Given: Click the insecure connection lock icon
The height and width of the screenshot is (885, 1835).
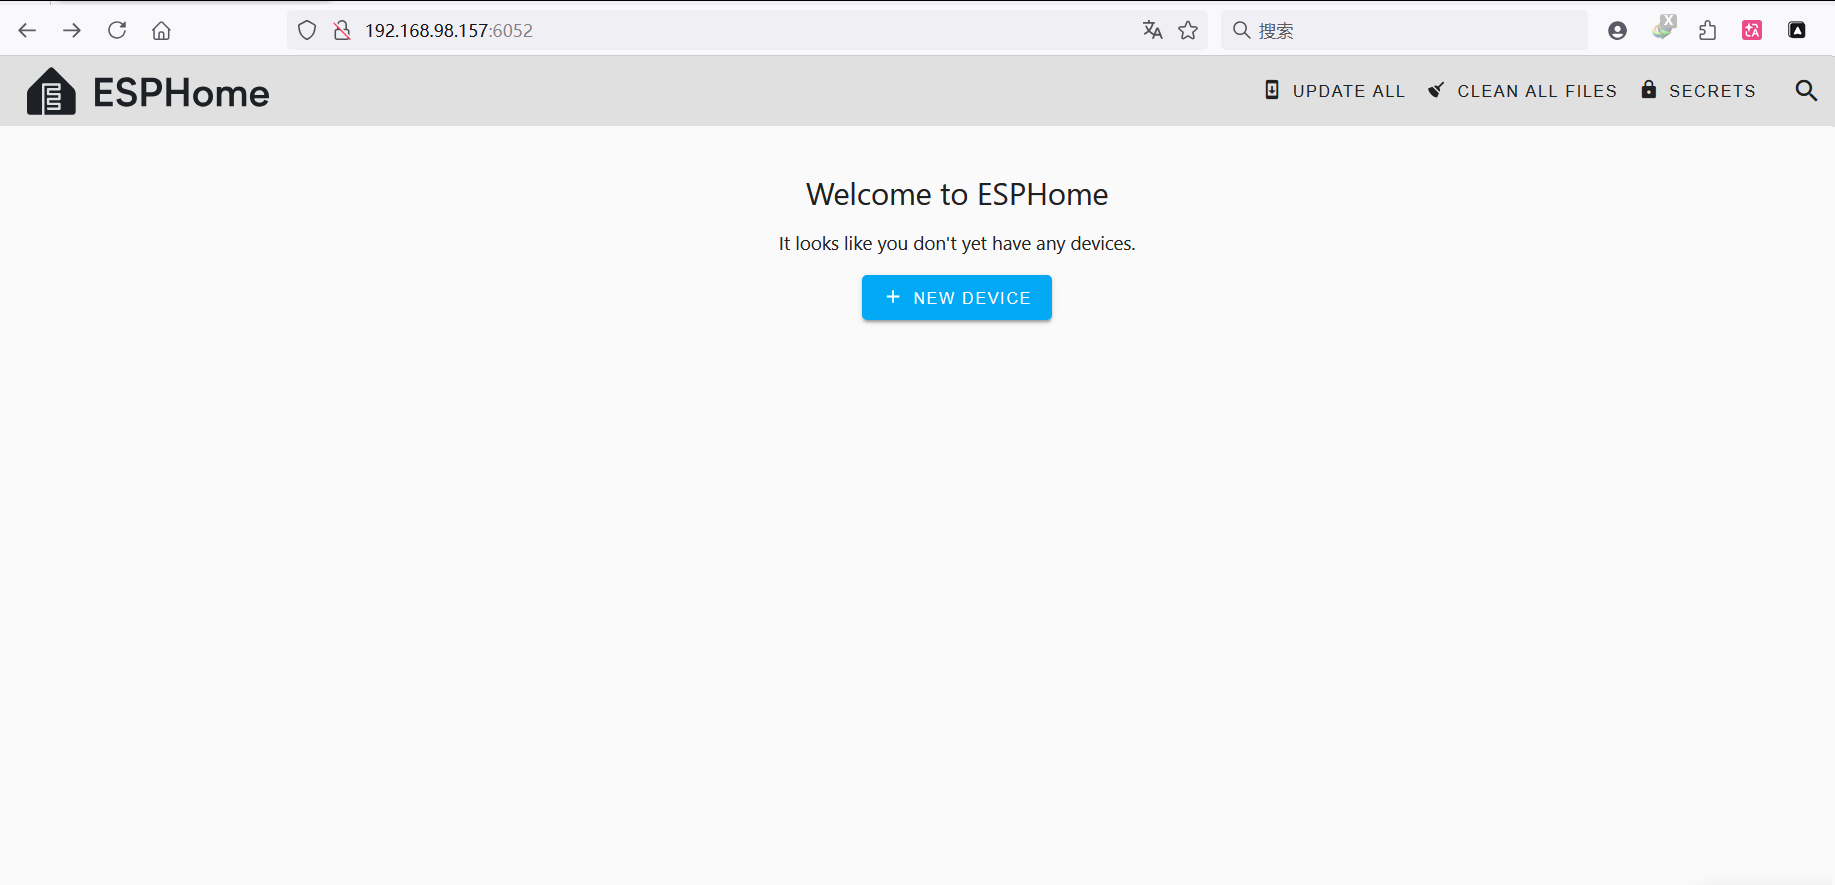Looking at the screenshot, I should click(342, 30).
